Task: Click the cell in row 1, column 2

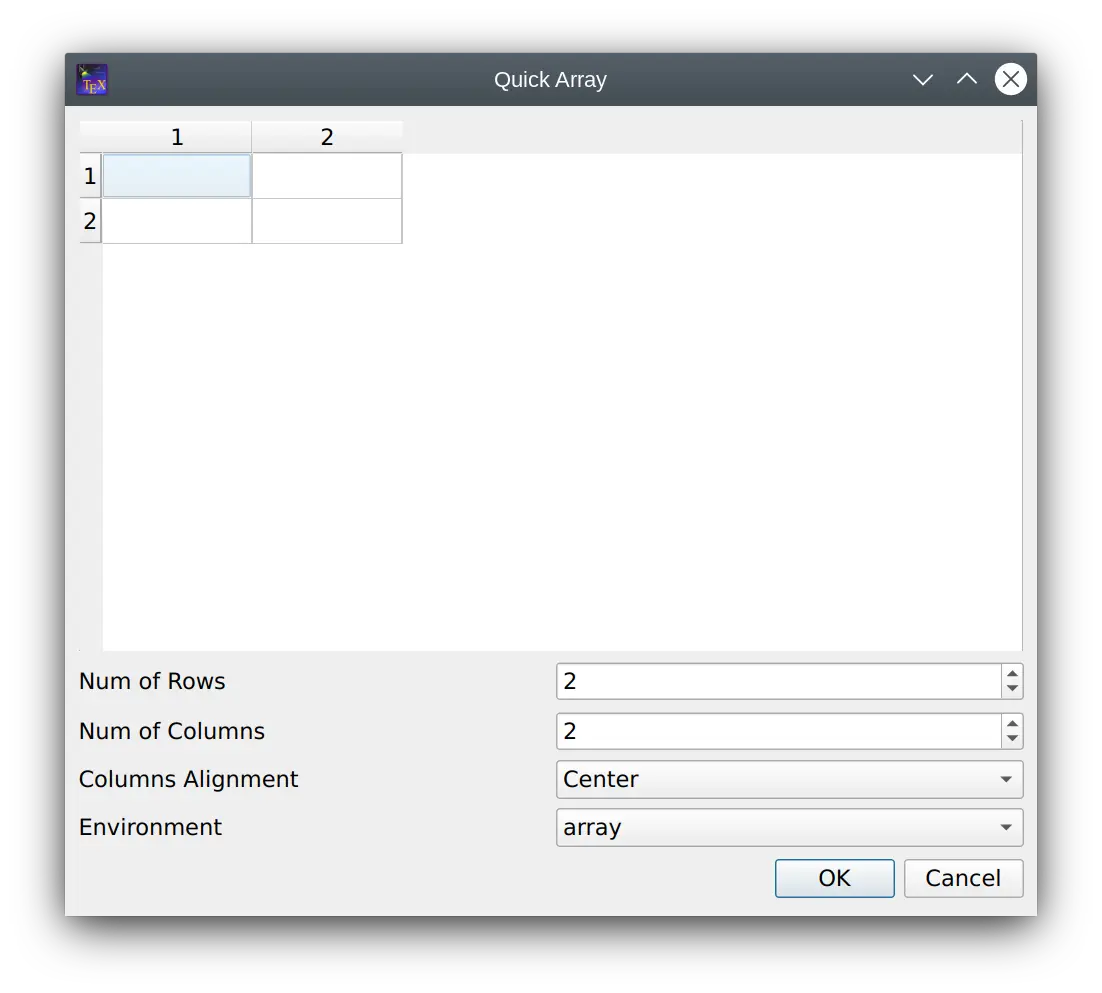Action: tap(327, 175)
